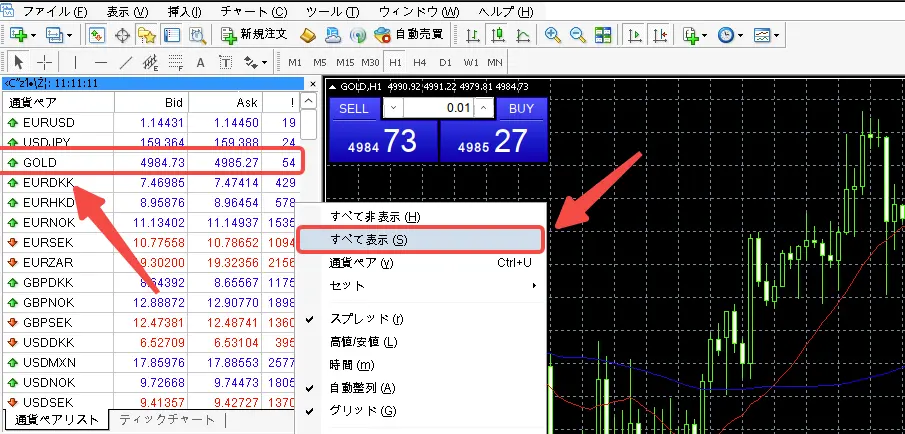Tile chart windows icon
The height and width of the screenshot is (434, 905).
[x=603, y=36]
